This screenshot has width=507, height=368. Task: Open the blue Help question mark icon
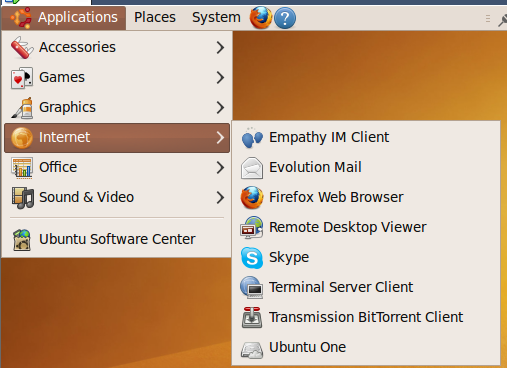coord(285,18)
